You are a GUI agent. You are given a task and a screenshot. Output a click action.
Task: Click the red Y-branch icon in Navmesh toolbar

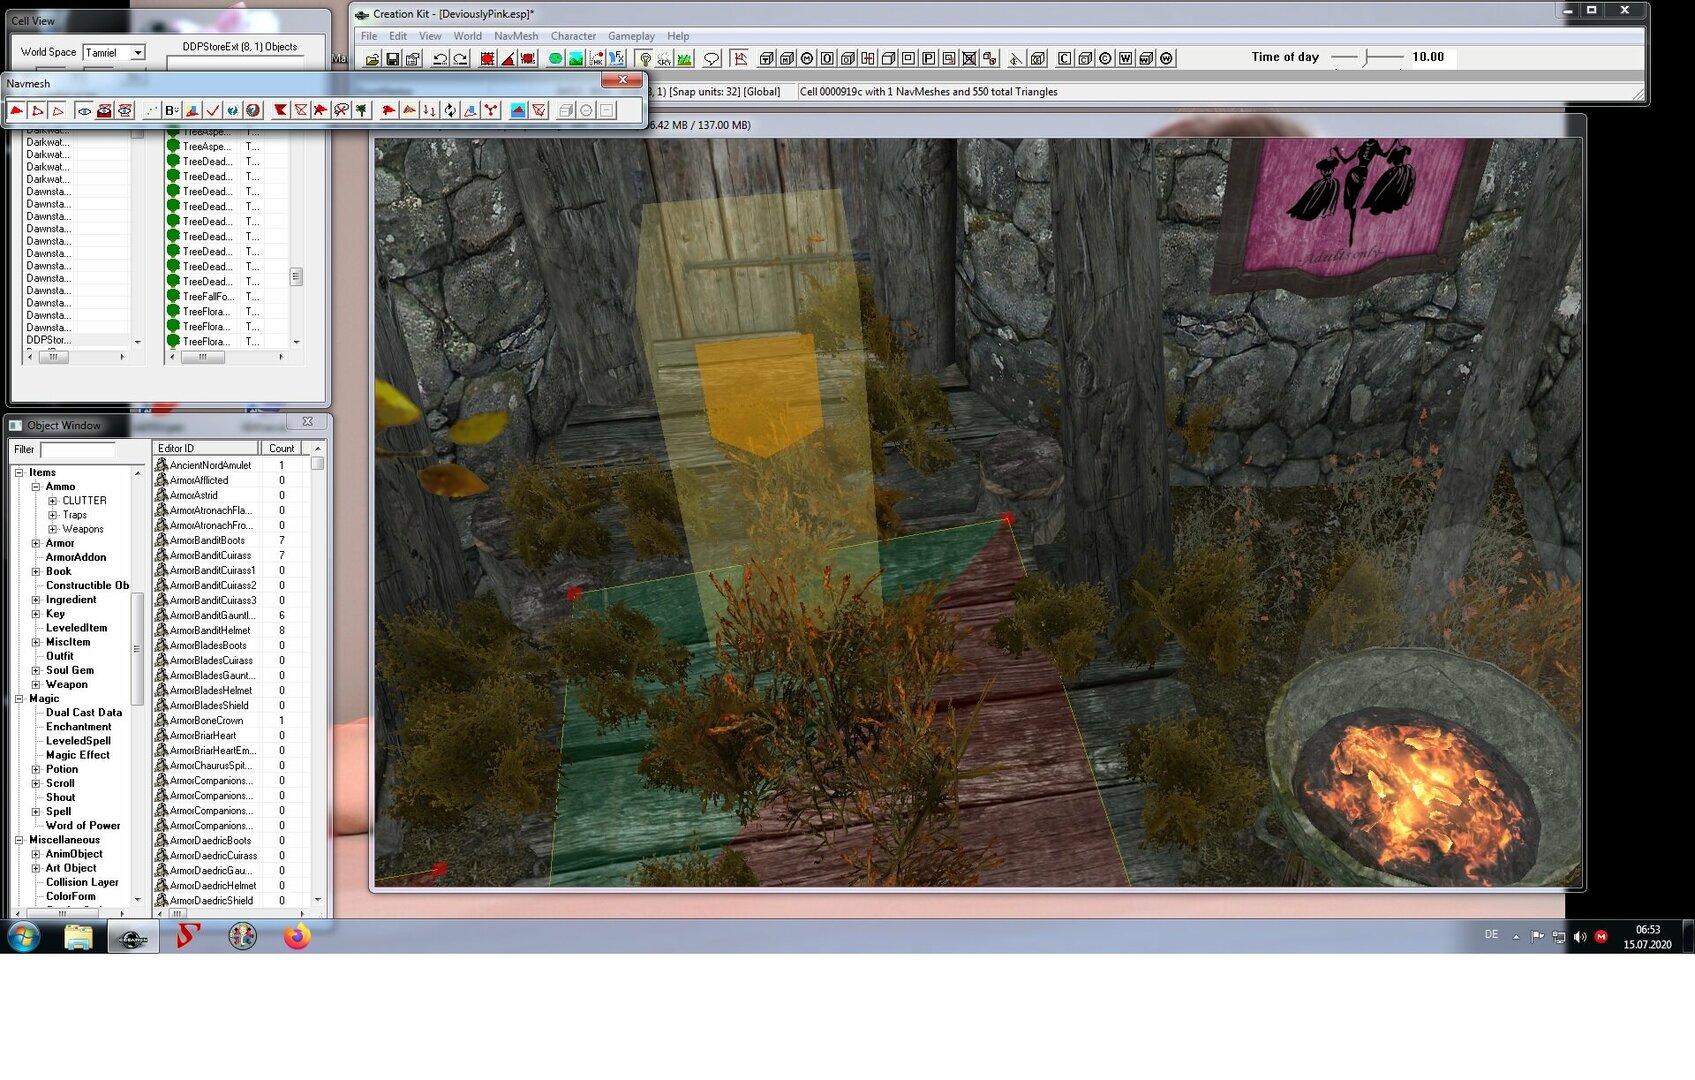coord(491,110)
